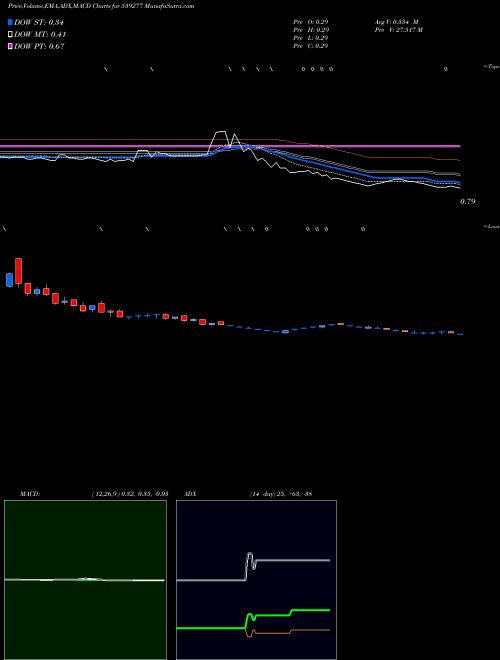500x660 pixels.
Task: Click the 'Pre V: 27.517 M' volume text
Action: (399, 30)
